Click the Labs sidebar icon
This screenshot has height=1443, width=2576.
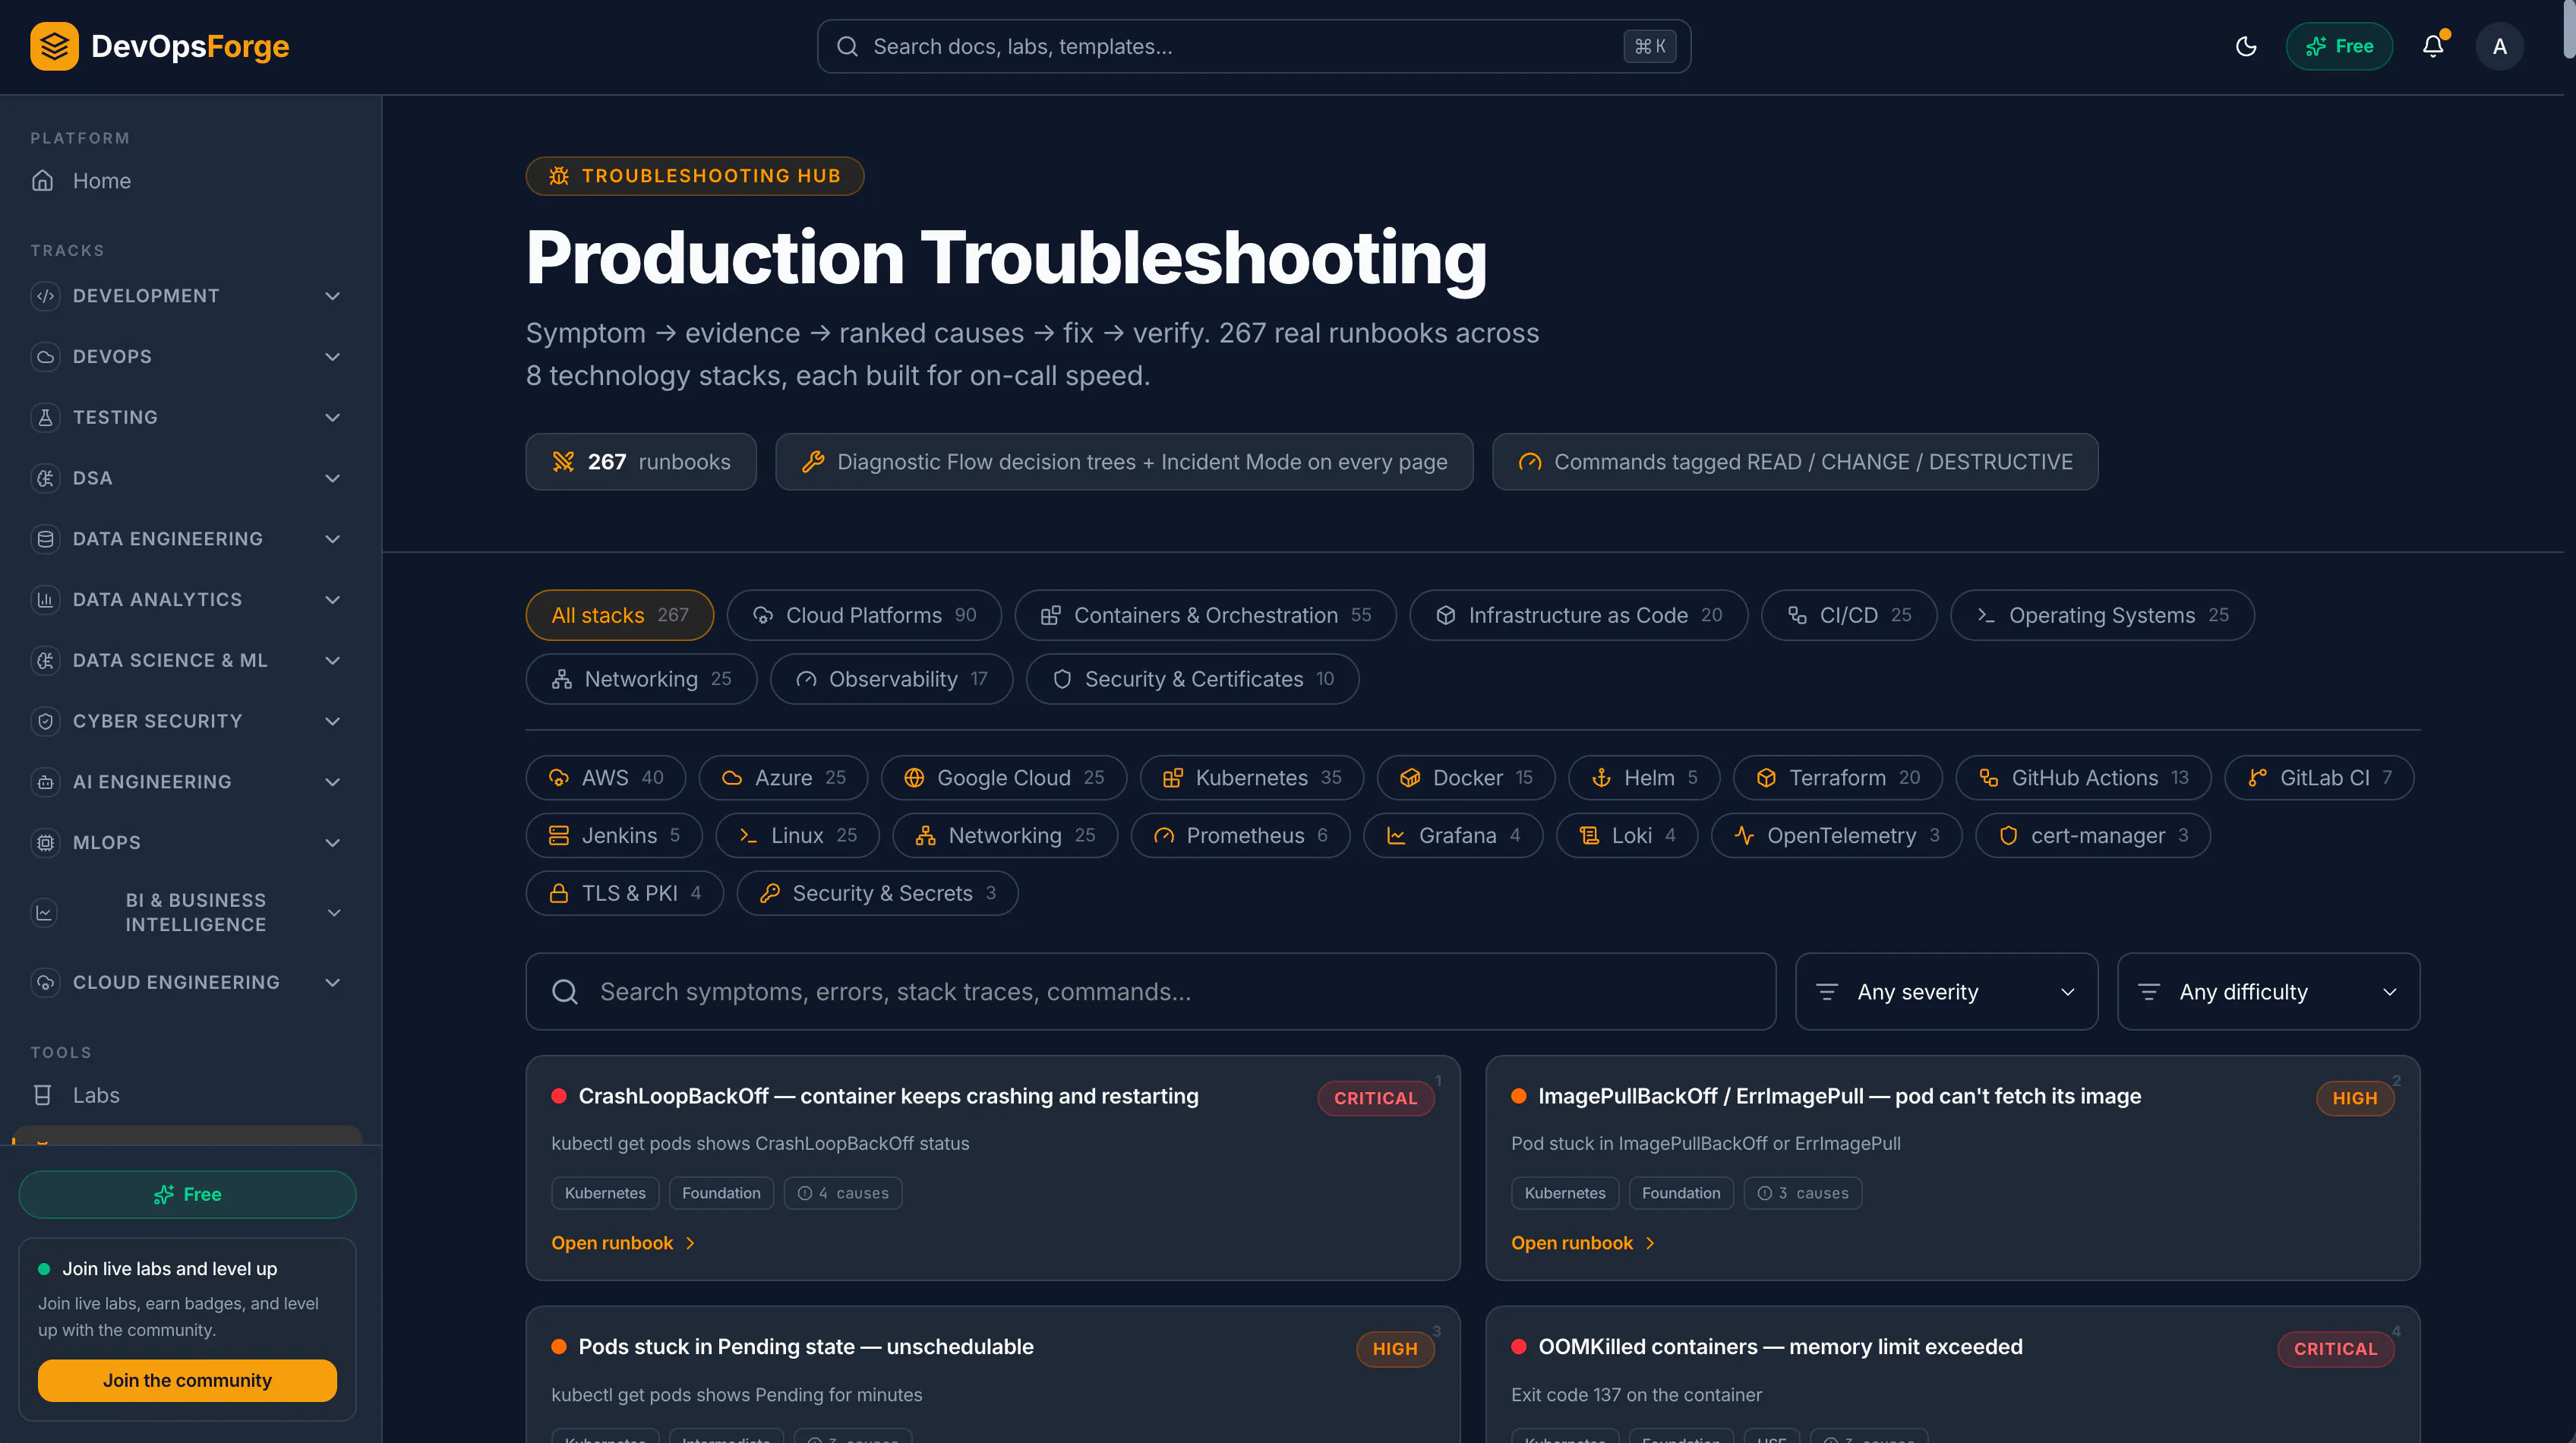tap(43, 1095)
